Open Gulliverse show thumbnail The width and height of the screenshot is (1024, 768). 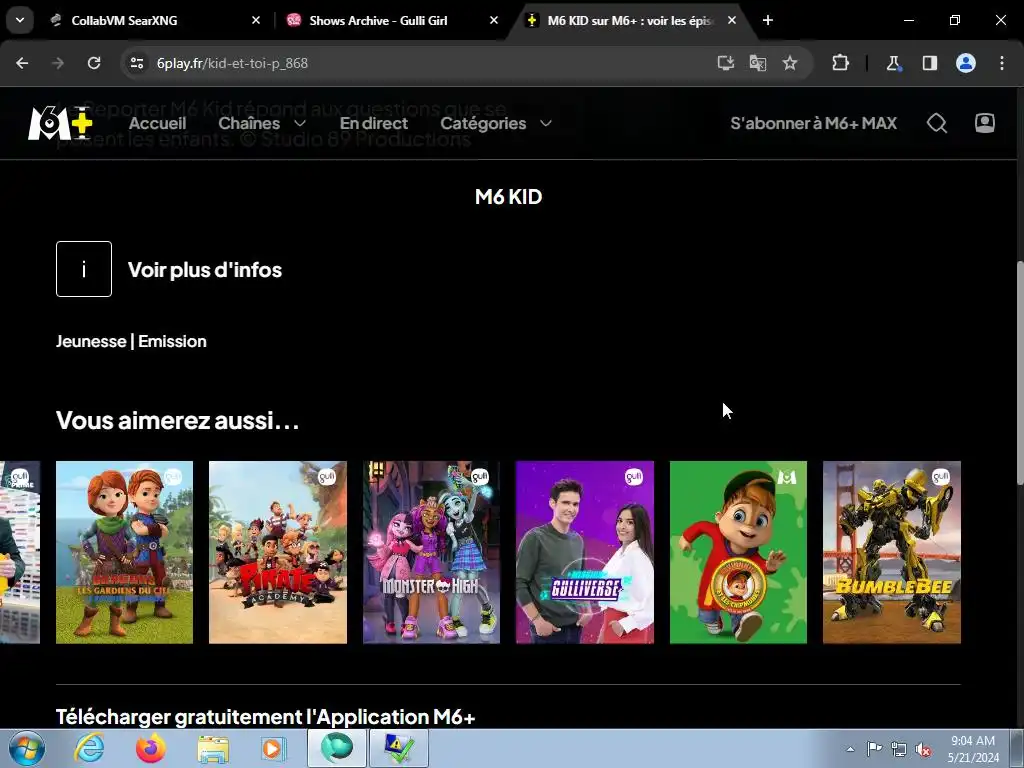(x=584, y=552)
